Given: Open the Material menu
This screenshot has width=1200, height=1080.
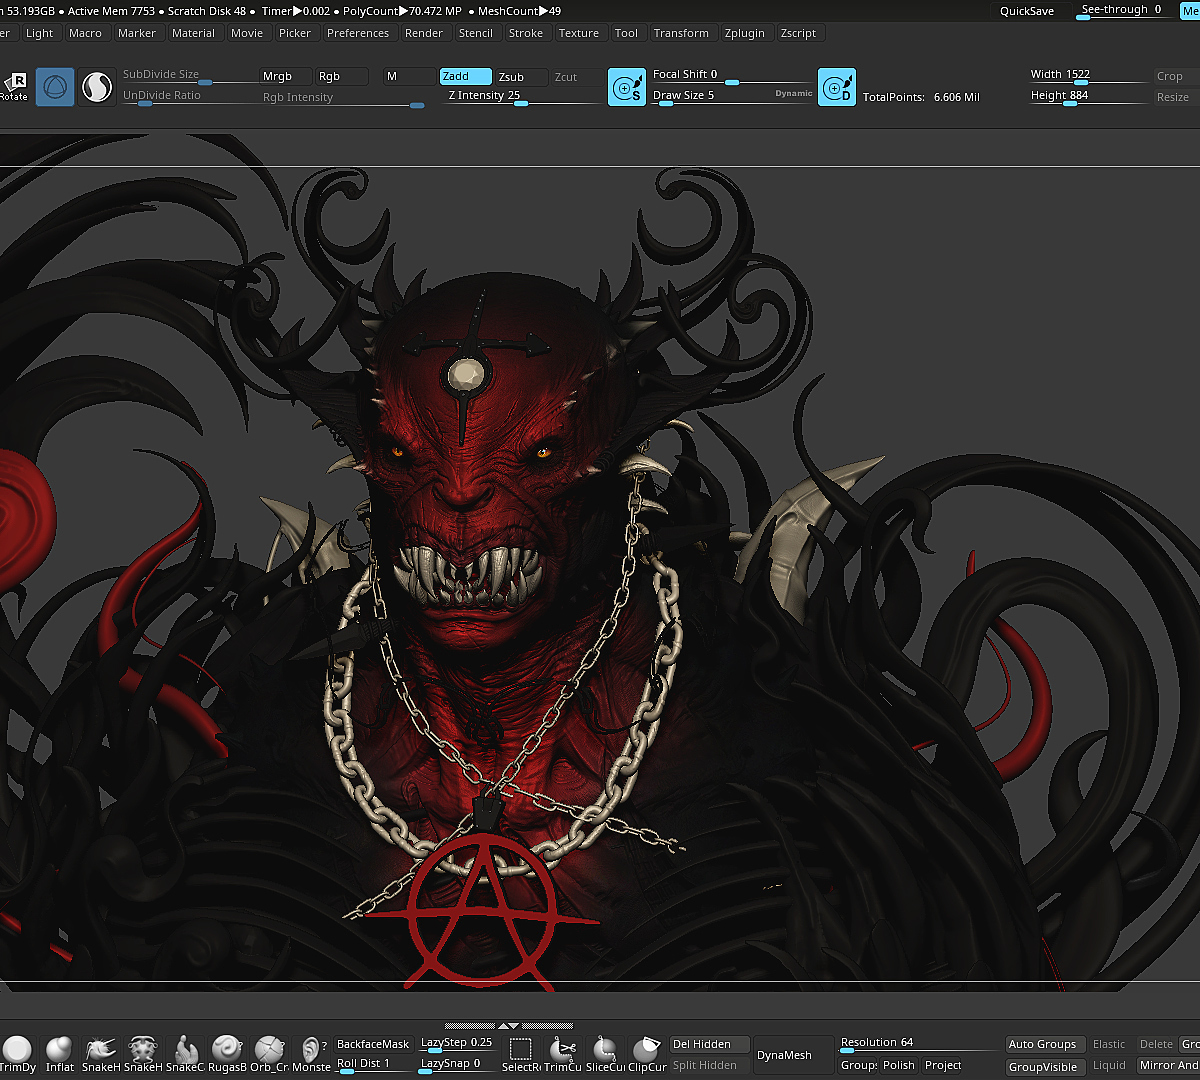Looking at the screenshot, I should pyautogui.click(x=193, y=33).
